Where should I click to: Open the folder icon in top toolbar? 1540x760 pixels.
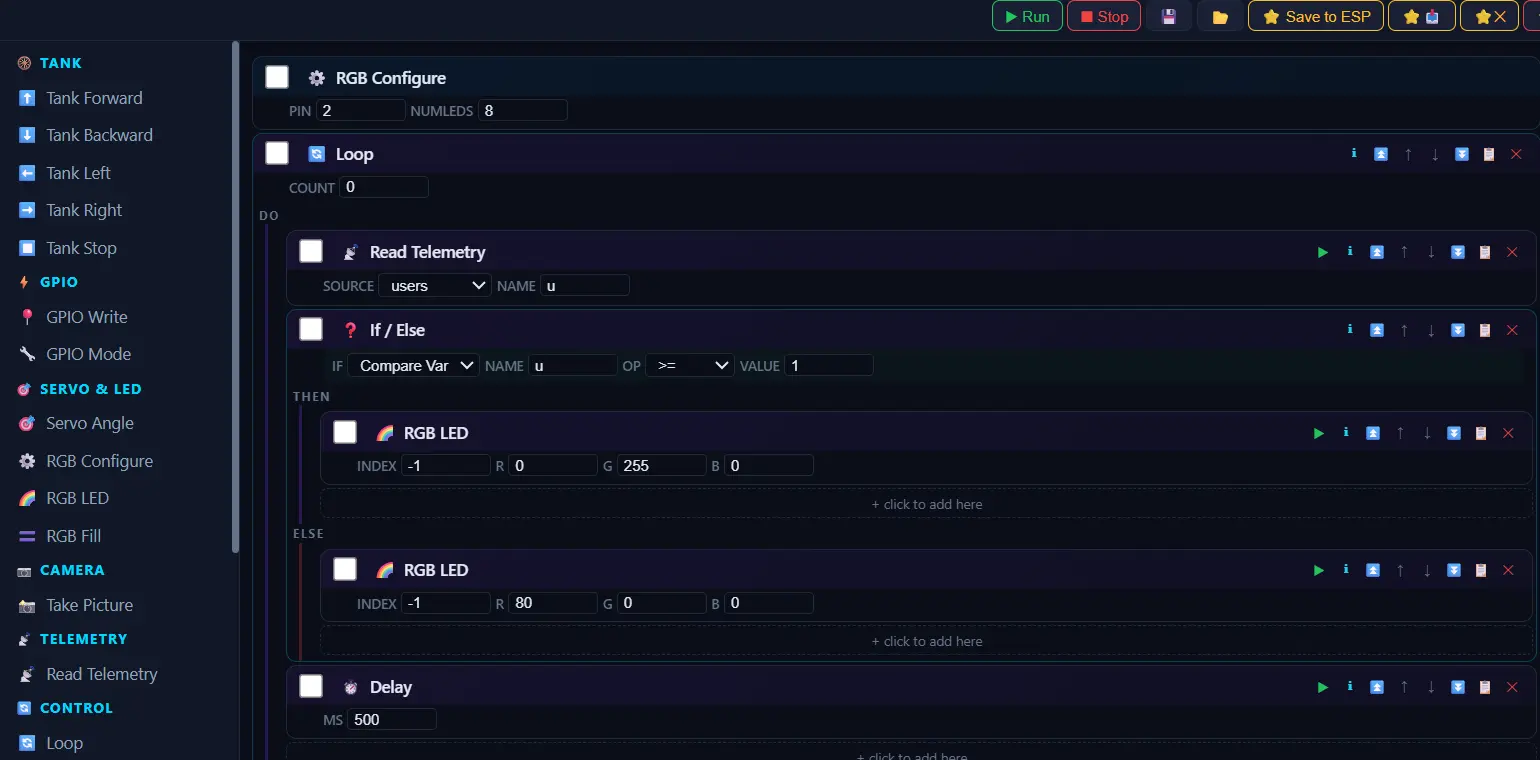tap(1220, 17)
